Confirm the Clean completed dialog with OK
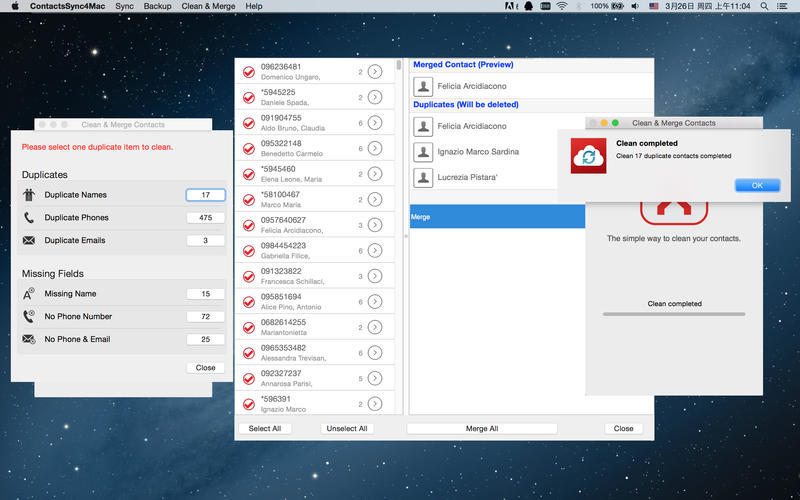The width and height of the screenshot is (800, 500). (x=757, y=185)
